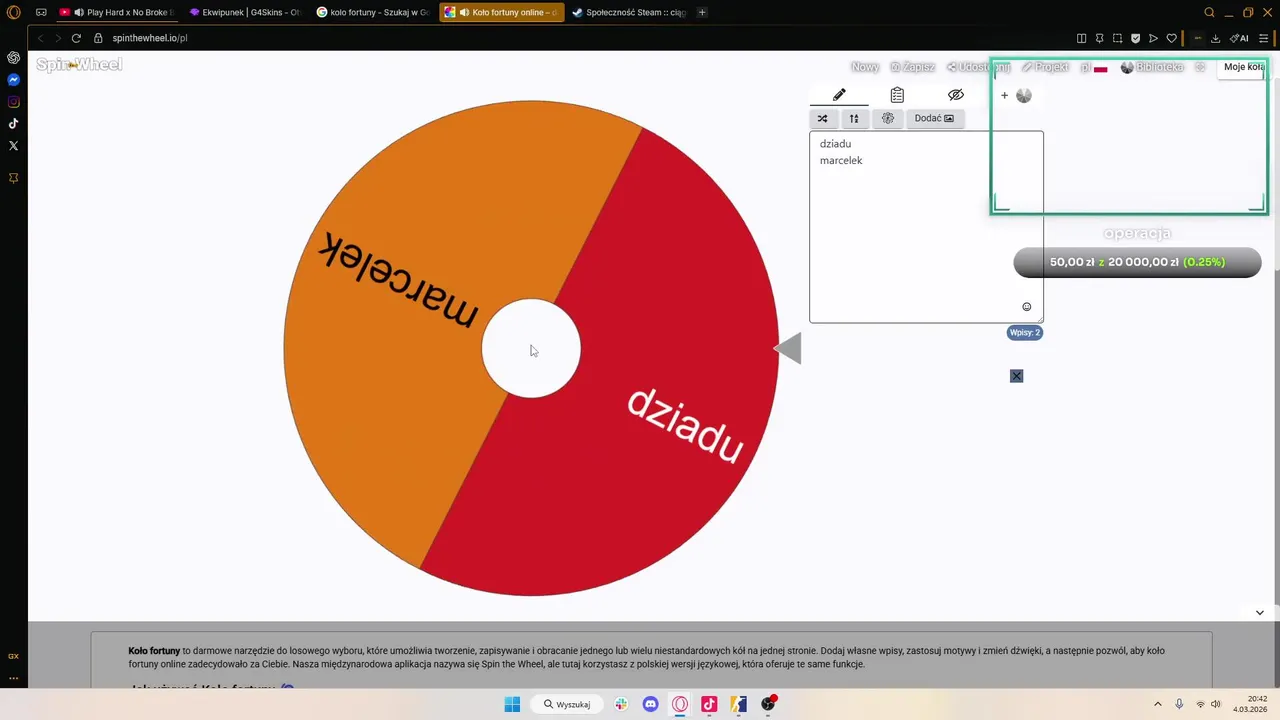Open the ad blocker shield icon
The image size is (1280, 720).
(x=1135, y=38)
